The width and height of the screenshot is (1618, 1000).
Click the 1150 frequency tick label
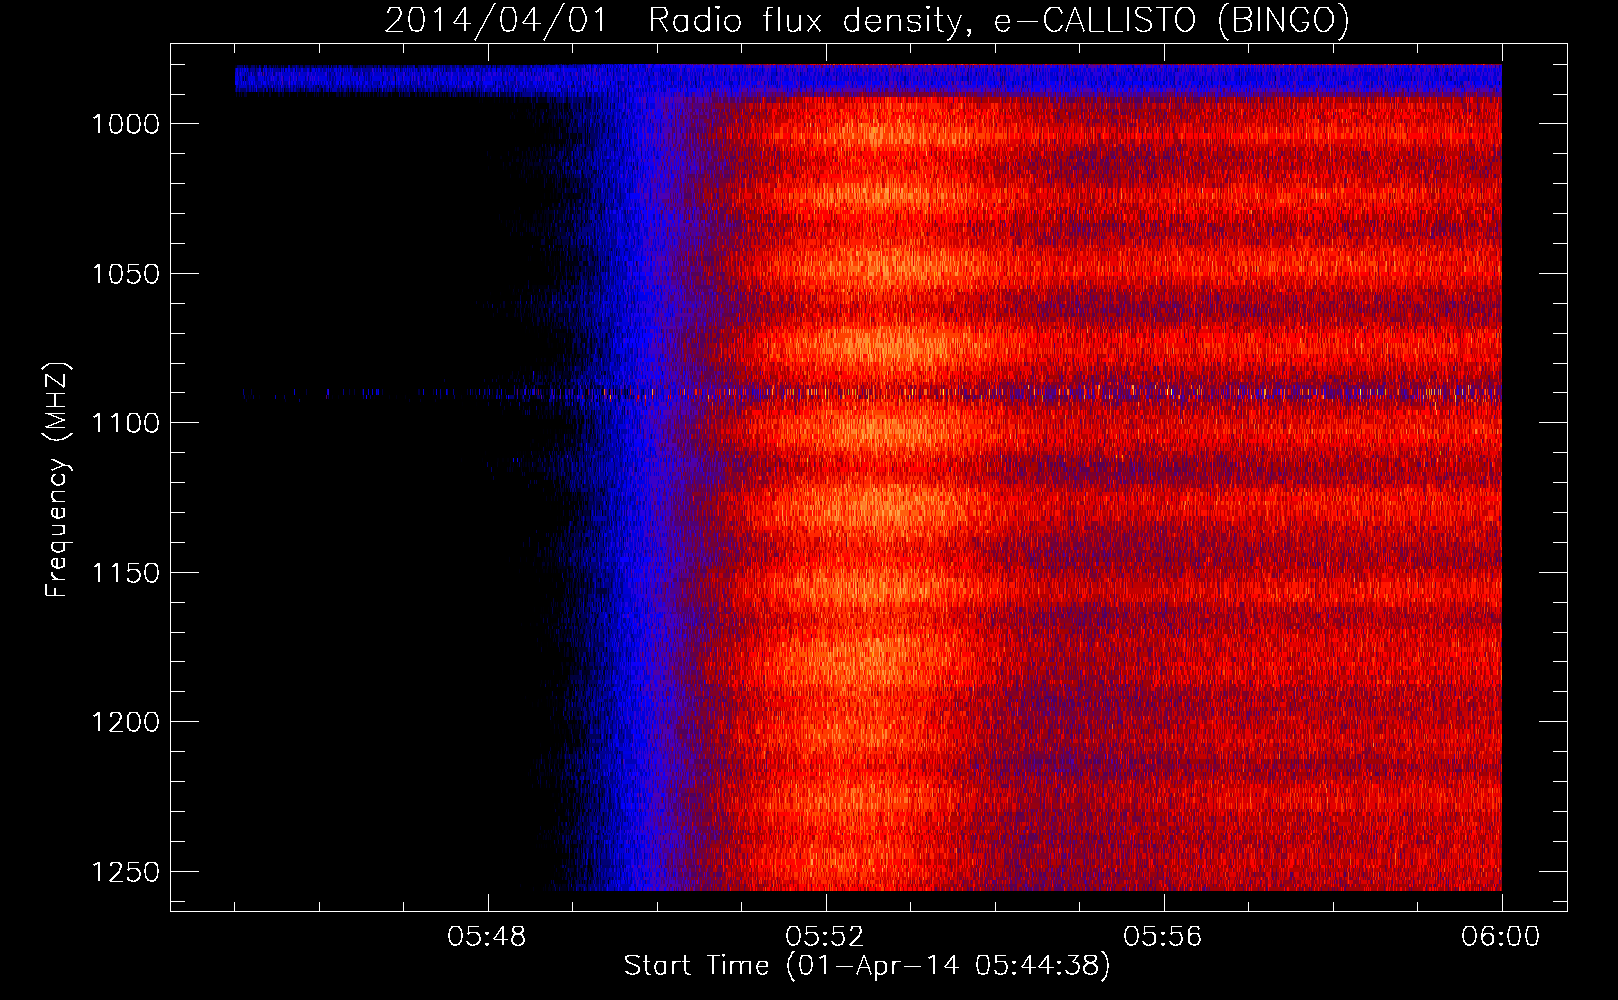126,573
